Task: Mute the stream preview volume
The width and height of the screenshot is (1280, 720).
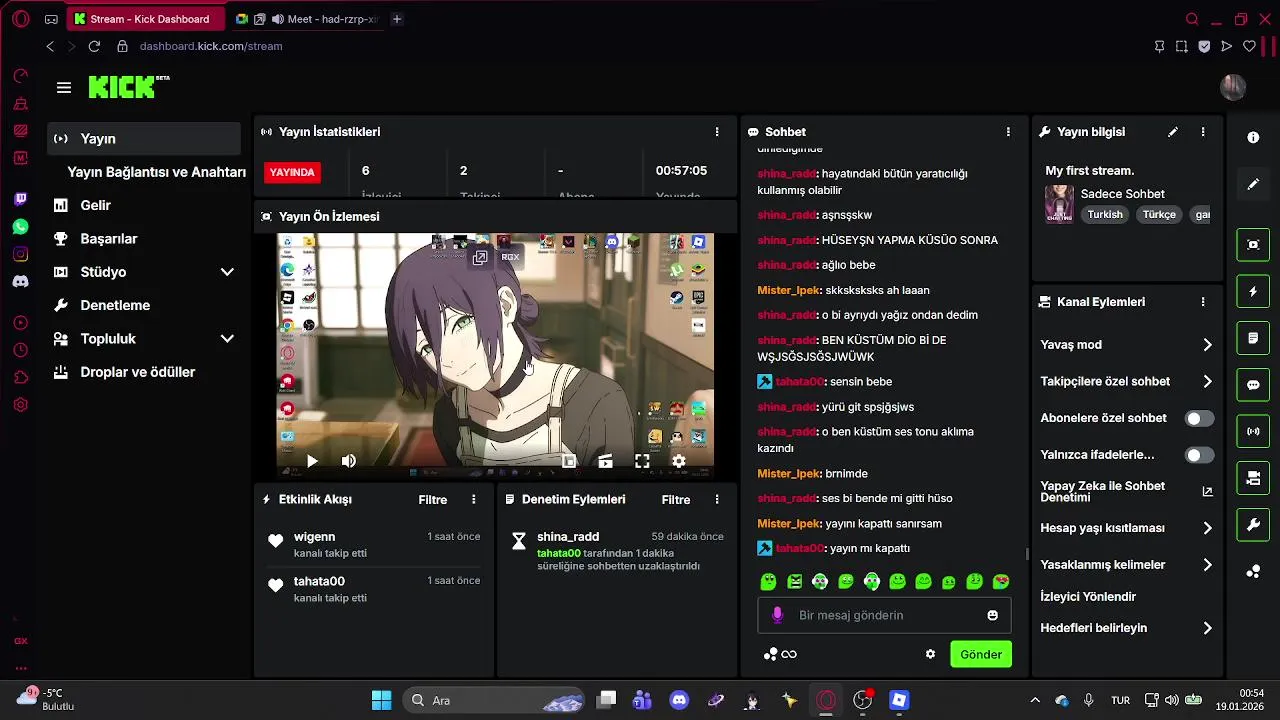Action: pyautogui.click(x=348, y=461)
